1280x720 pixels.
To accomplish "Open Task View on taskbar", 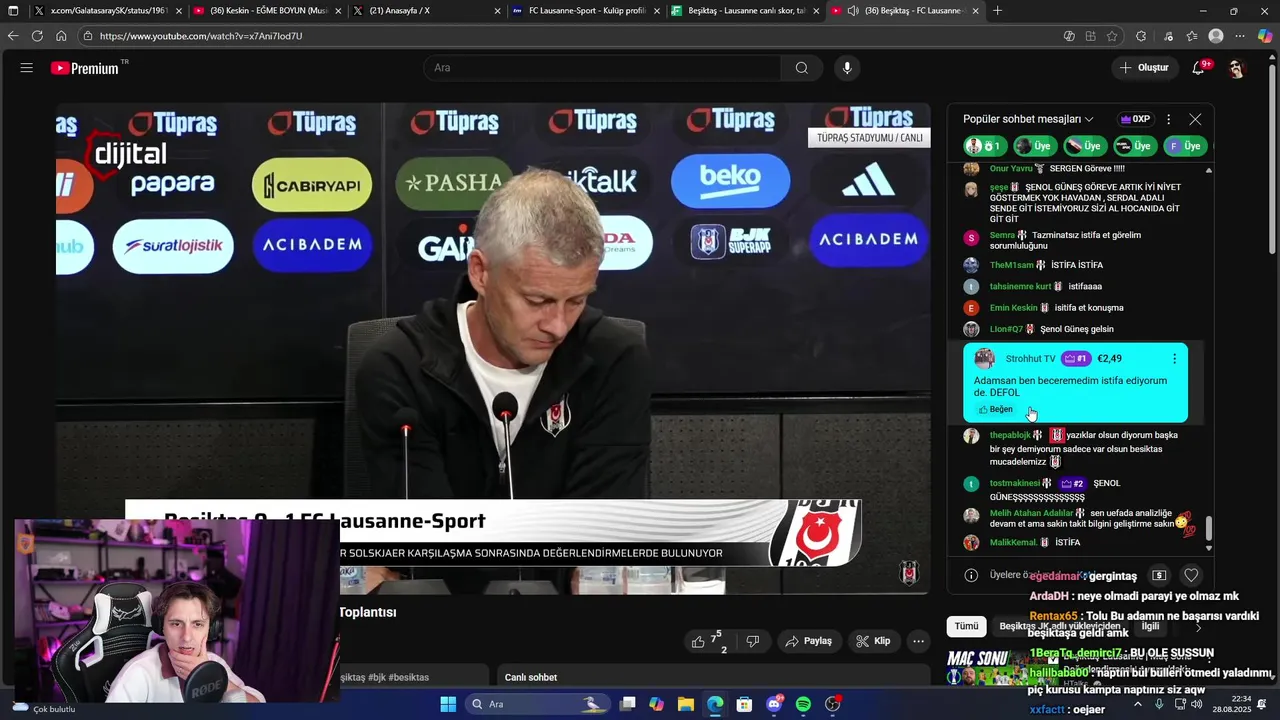I will (627, 704).
